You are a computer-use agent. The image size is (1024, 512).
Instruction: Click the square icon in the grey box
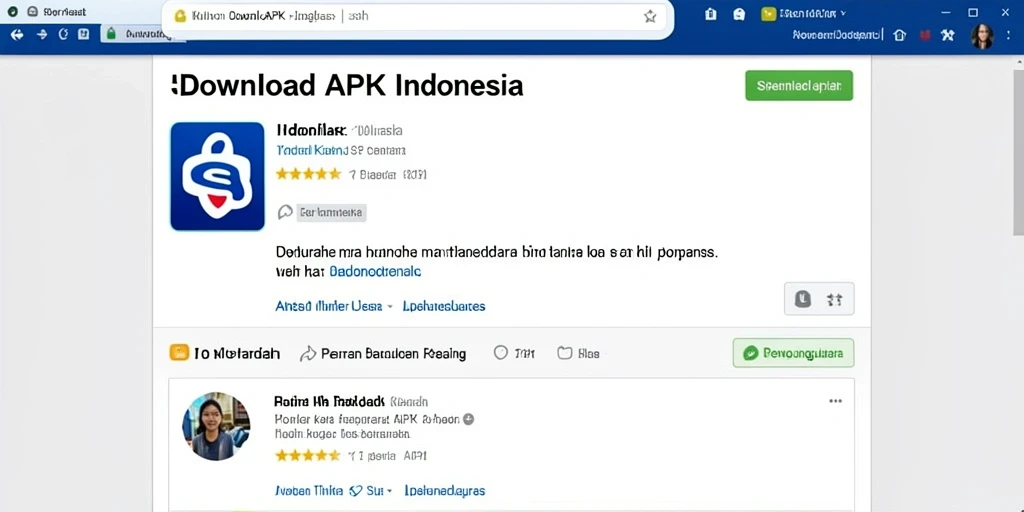[x=803, y=299]
